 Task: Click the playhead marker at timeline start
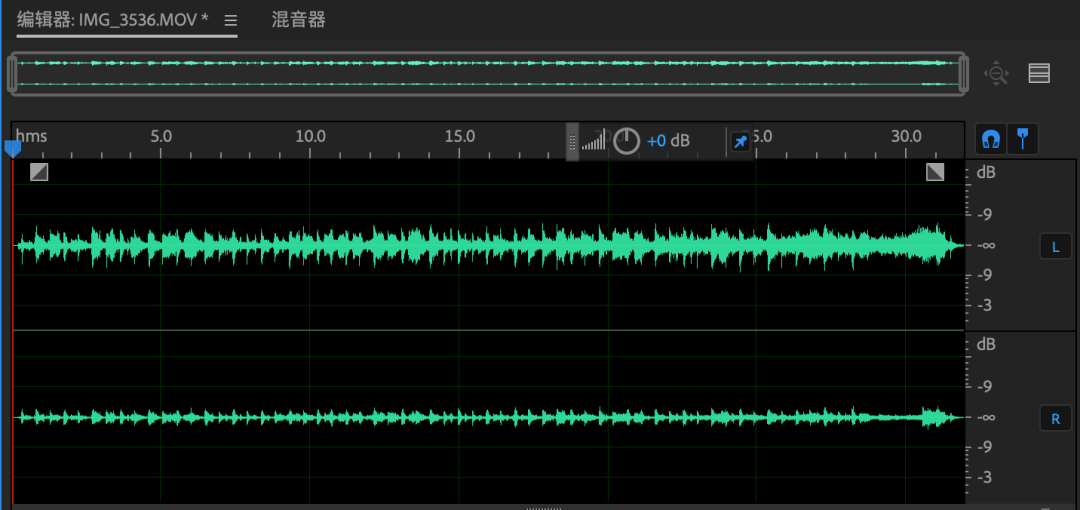(13, 149)
